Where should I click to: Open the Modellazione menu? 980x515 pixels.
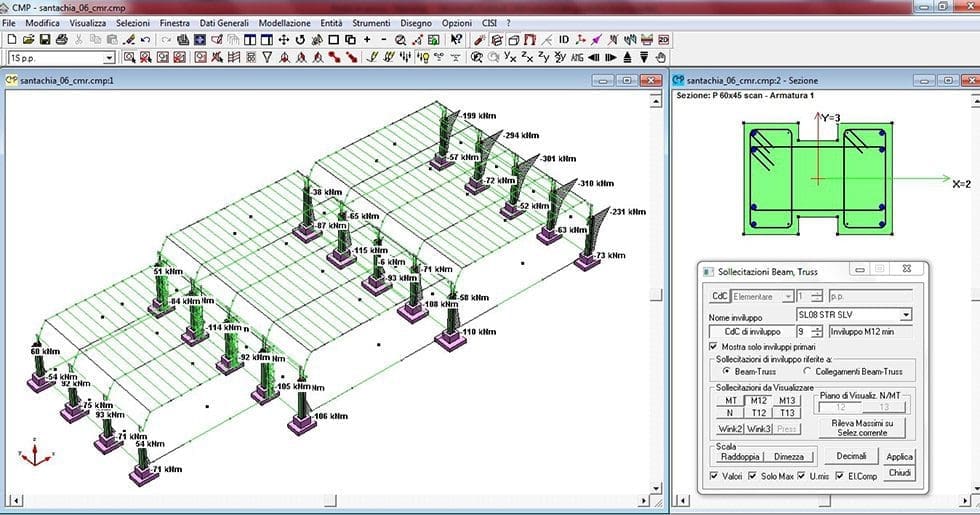pos(284,22)
